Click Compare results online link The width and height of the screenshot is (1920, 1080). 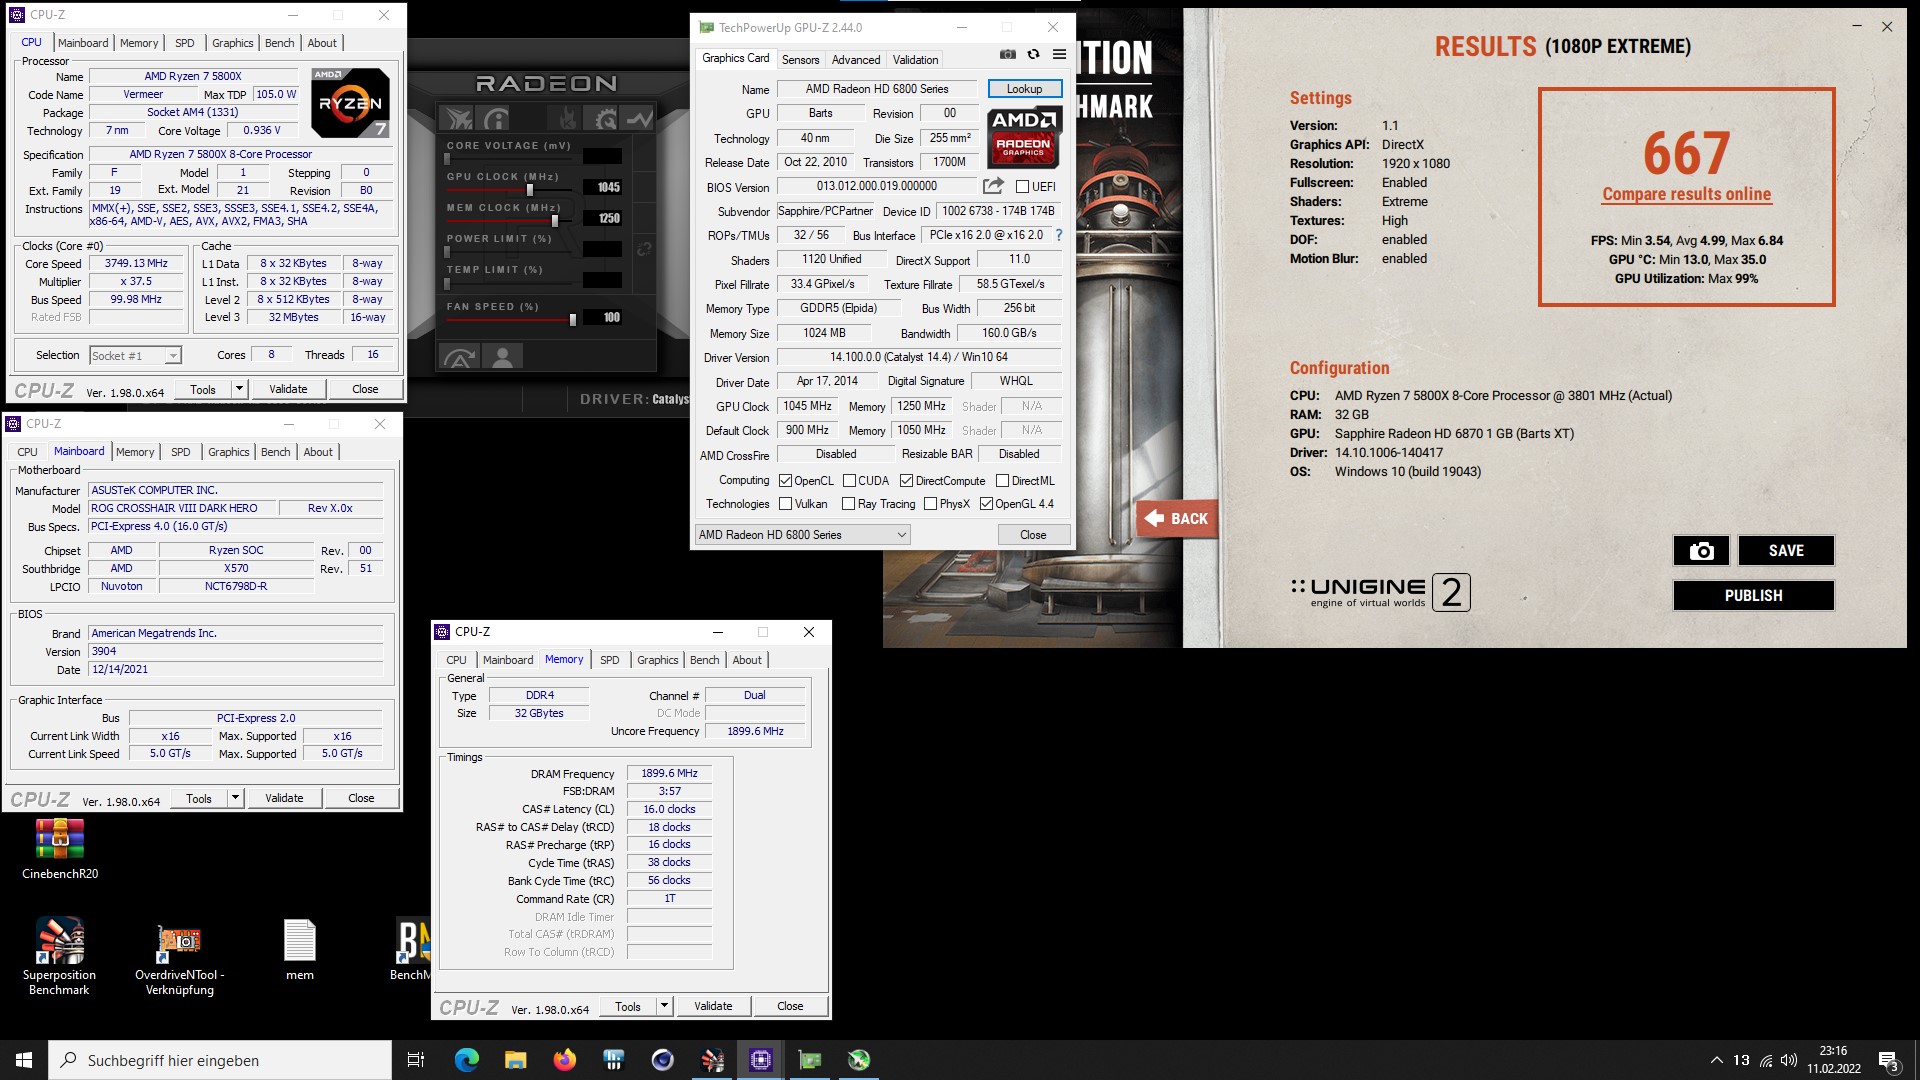coord(1686,194)
